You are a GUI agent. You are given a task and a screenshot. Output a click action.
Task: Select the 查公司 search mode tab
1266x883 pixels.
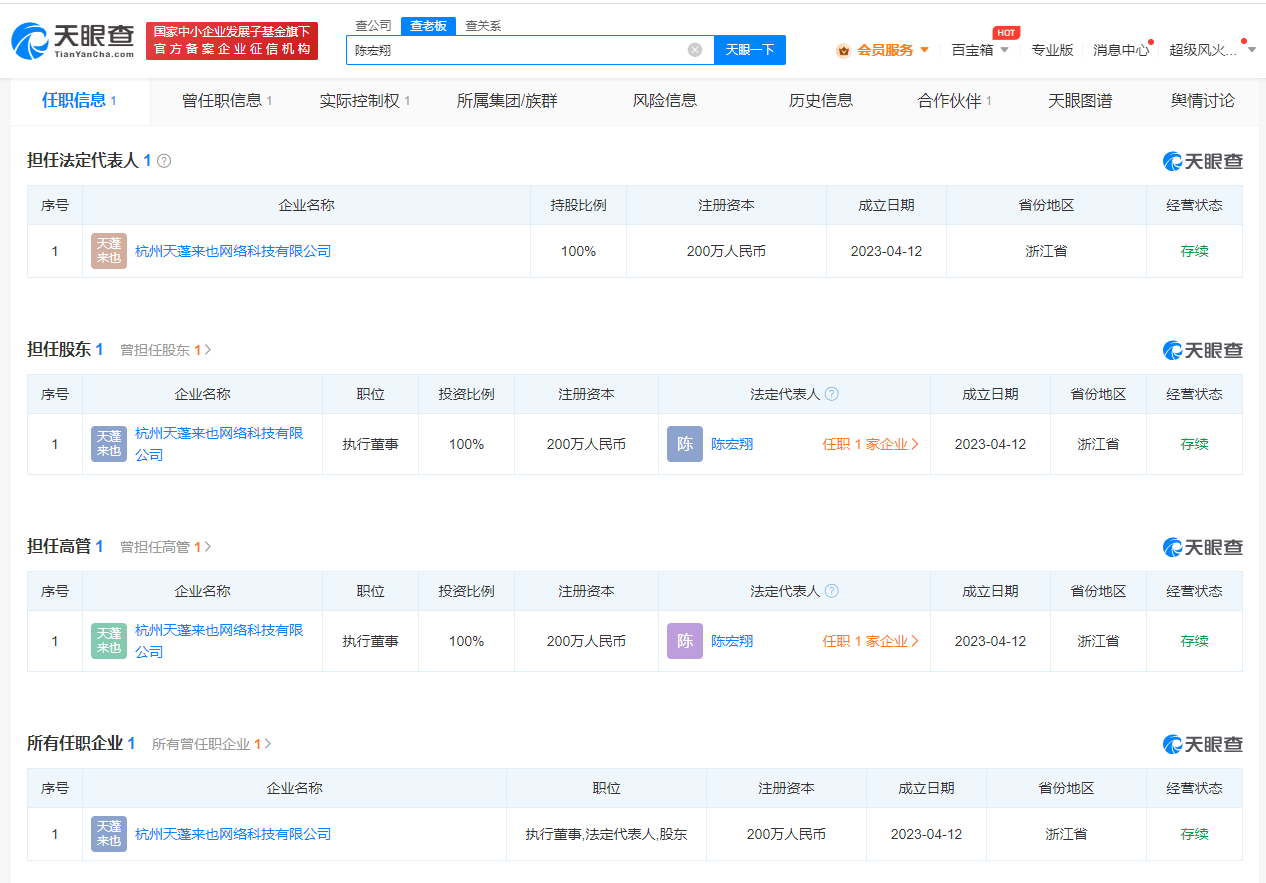click(373, 26)
